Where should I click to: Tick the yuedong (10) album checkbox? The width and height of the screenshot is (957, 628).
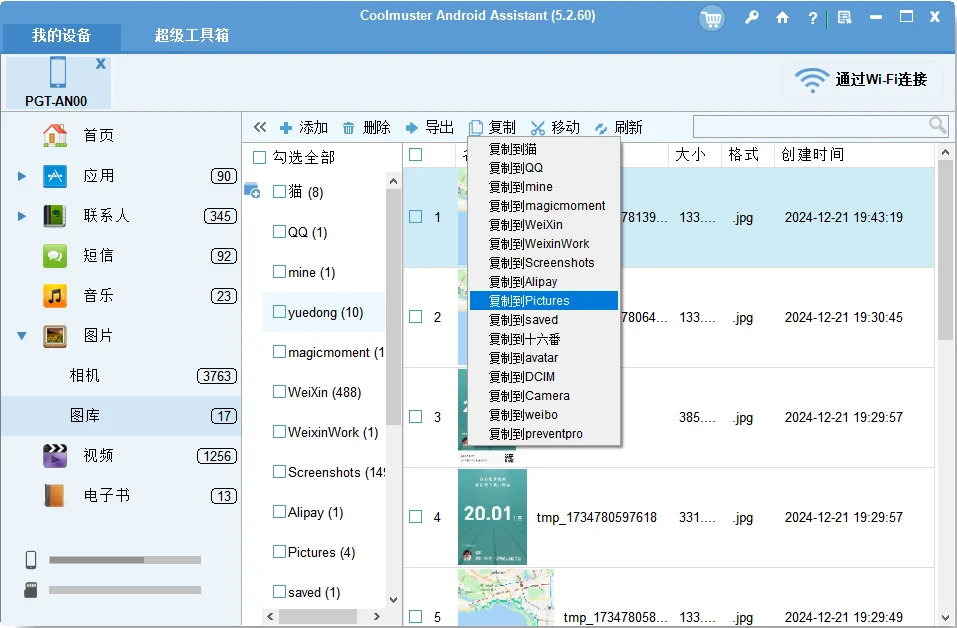[279, 312]
